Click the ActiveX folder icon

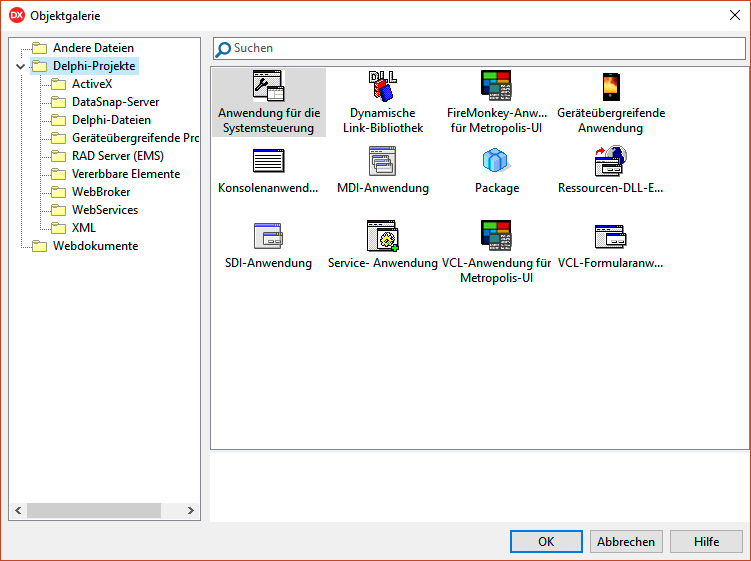pyautogui.click(x=58, y=84)
